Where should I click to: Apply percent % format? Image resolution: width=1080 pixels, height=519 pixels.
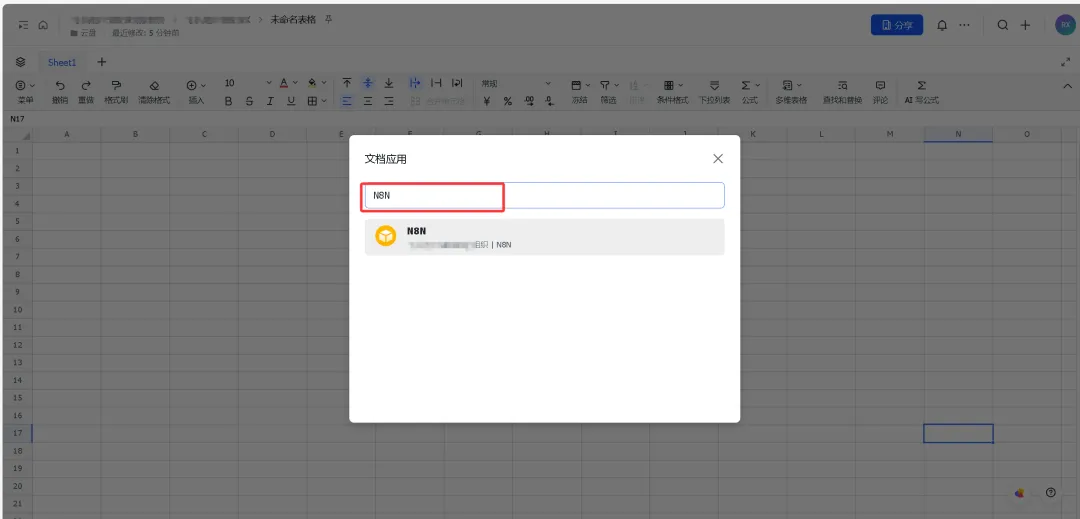tap(508, 101)
